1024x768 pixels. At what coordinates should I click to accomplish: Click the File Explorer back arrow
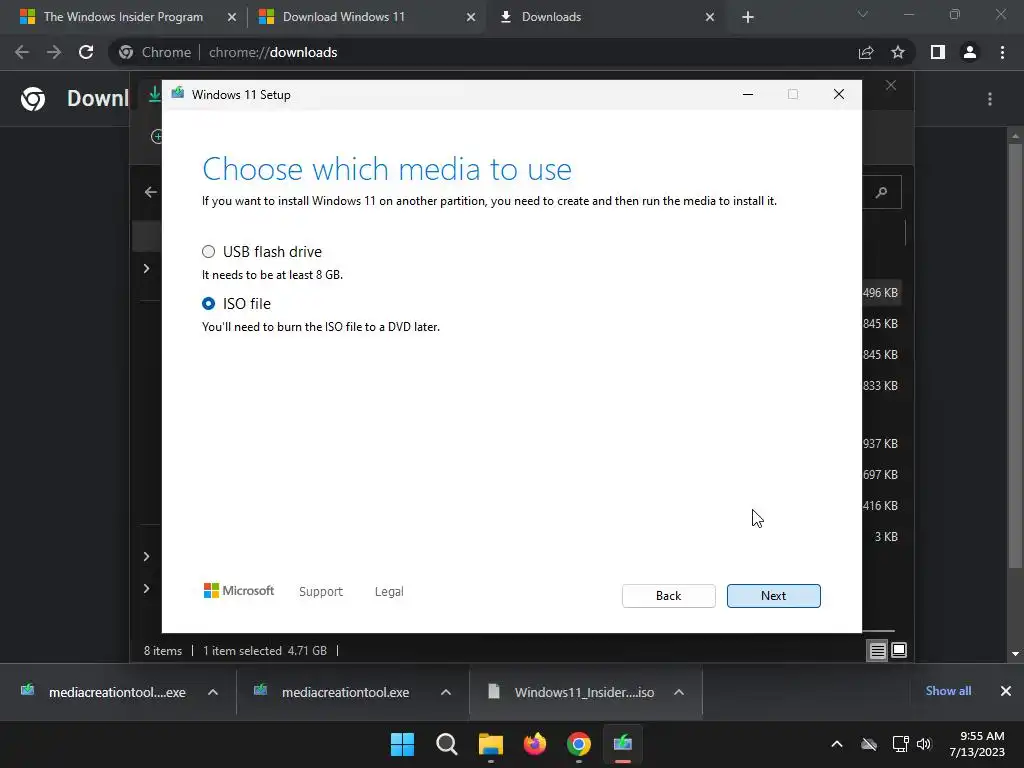[x=151, y=192]
